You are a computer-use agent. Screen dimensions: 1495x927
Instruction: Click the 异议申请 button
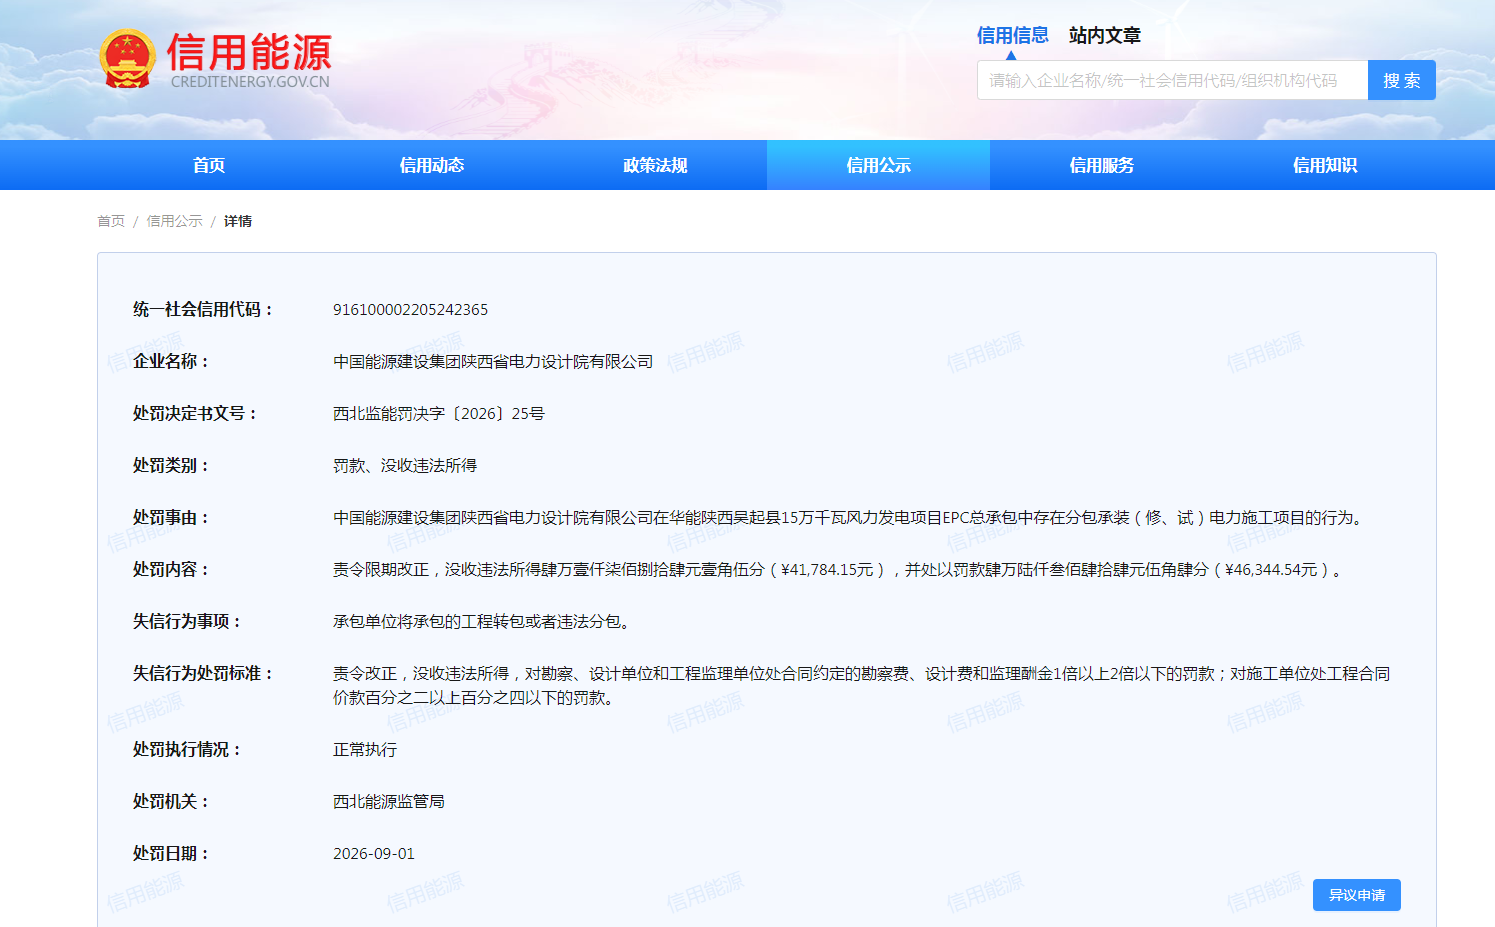click(x=1356, y=895)
